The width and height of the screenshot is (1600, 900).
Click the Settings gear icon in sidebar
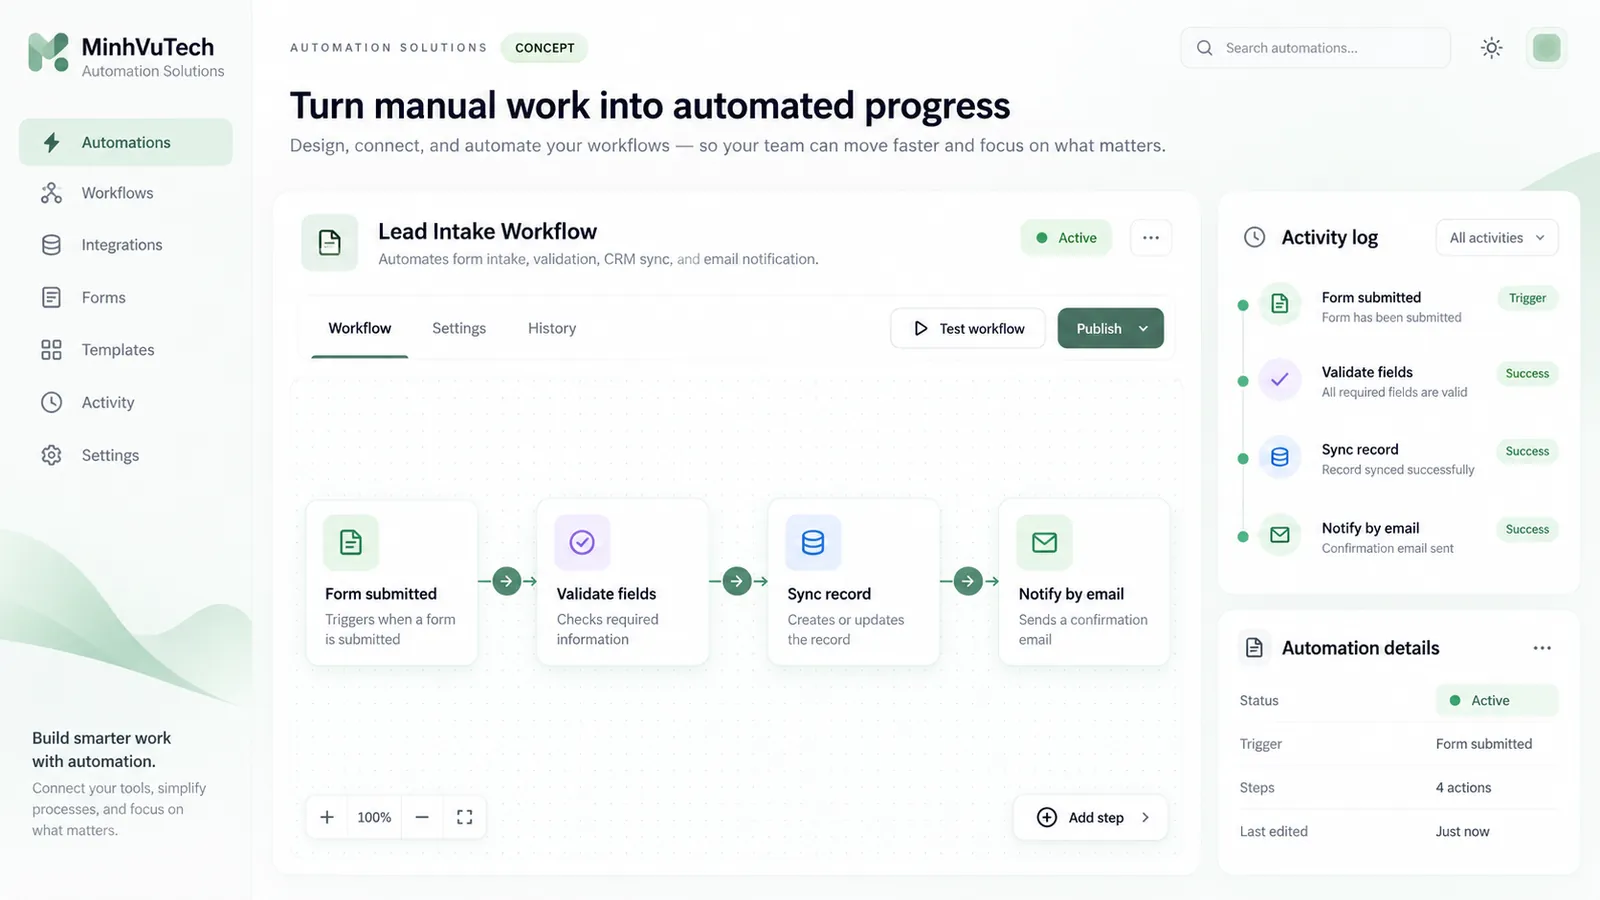[x=51, y=455]
